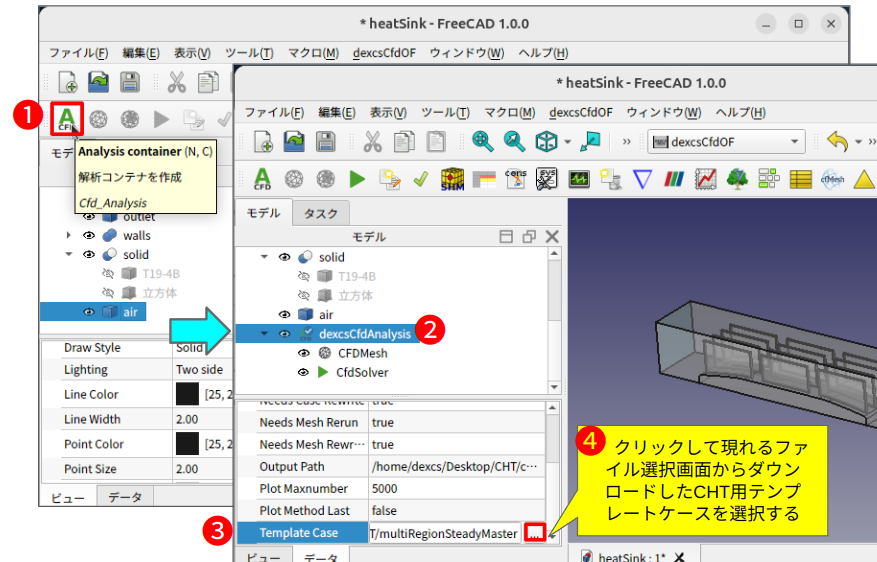Screen dimensions: 877x562
Task: Open the dexcsCfdOF workbench dropdown
Action: [726, 142]
